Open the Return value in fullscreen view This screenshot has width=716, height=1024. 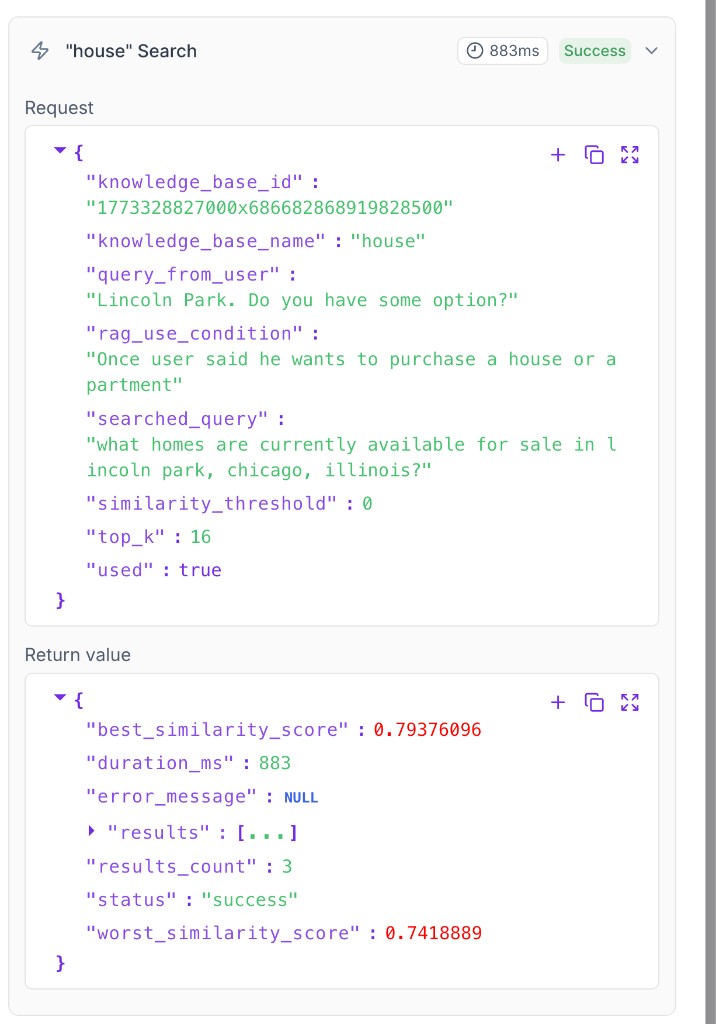(x=630, y=702)
